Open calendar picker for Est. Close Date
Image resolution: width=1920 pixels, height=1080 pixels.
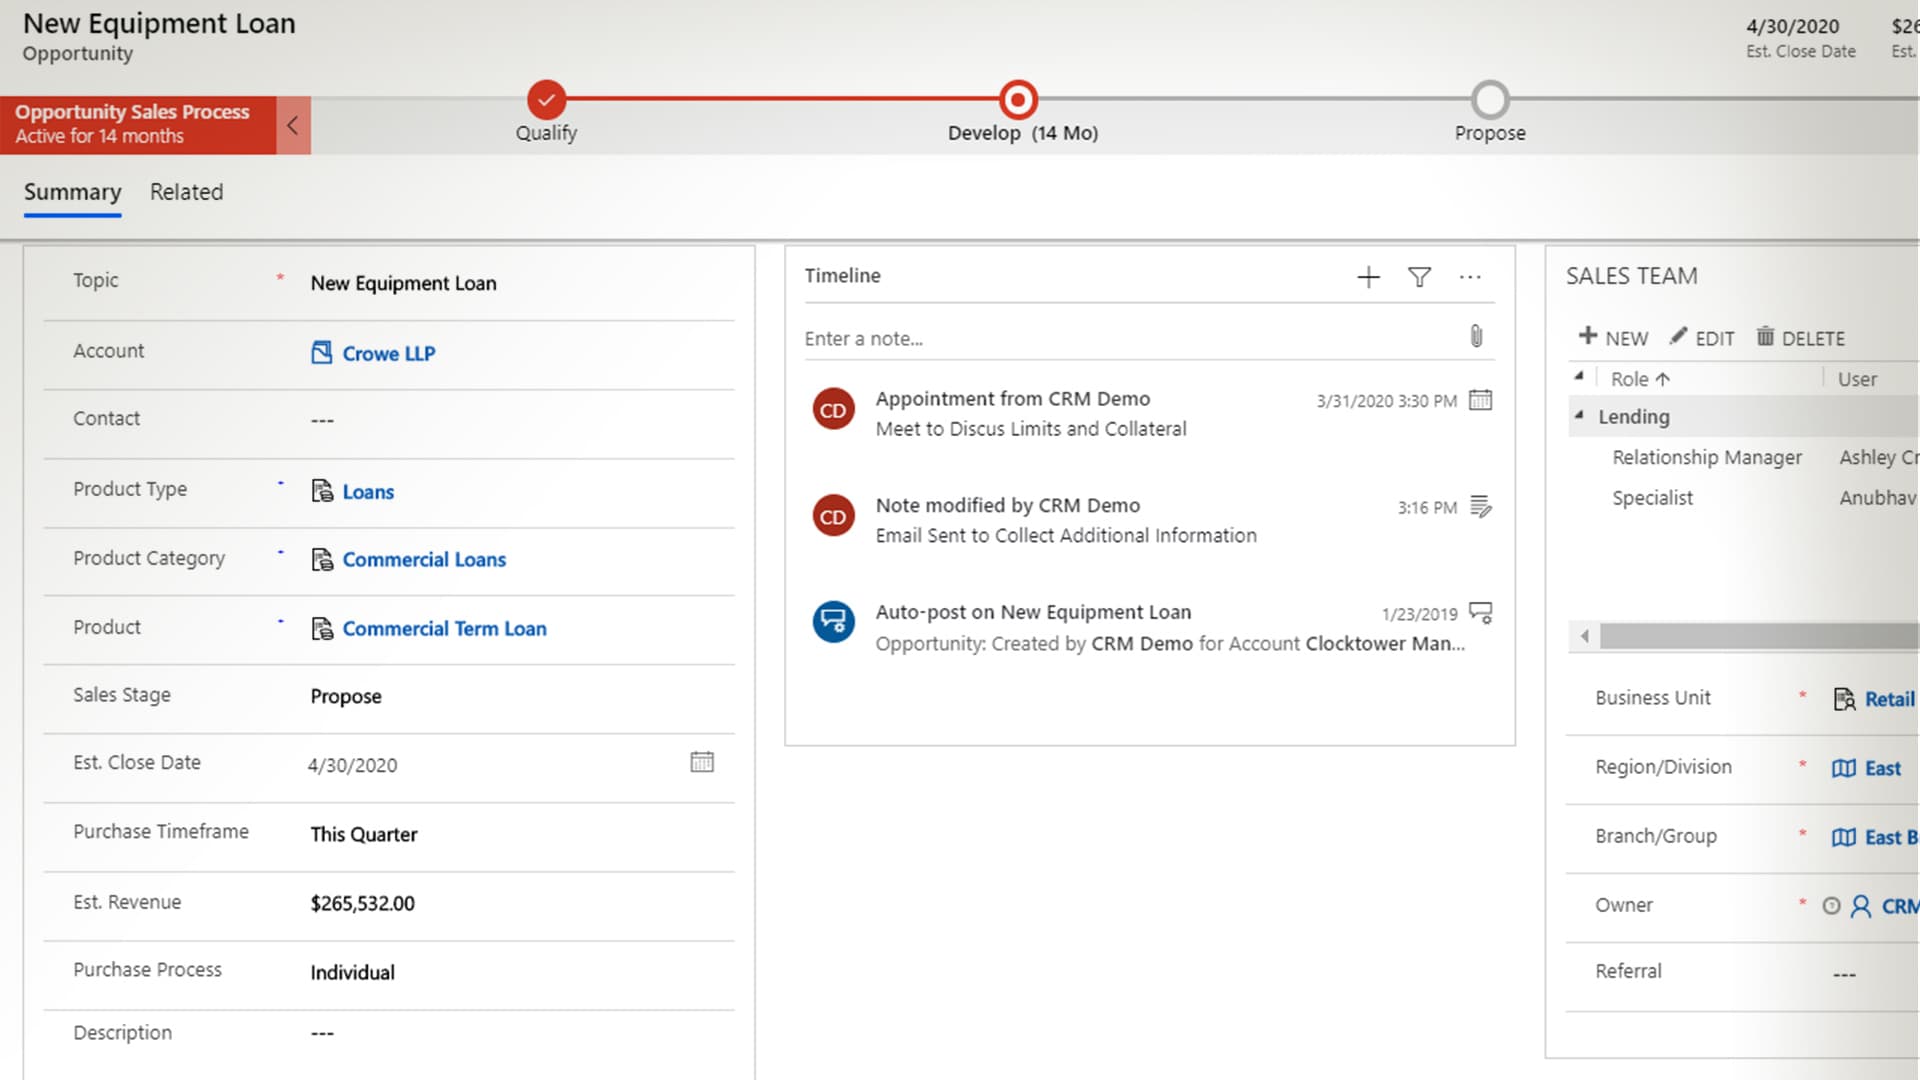click(702, 763)
